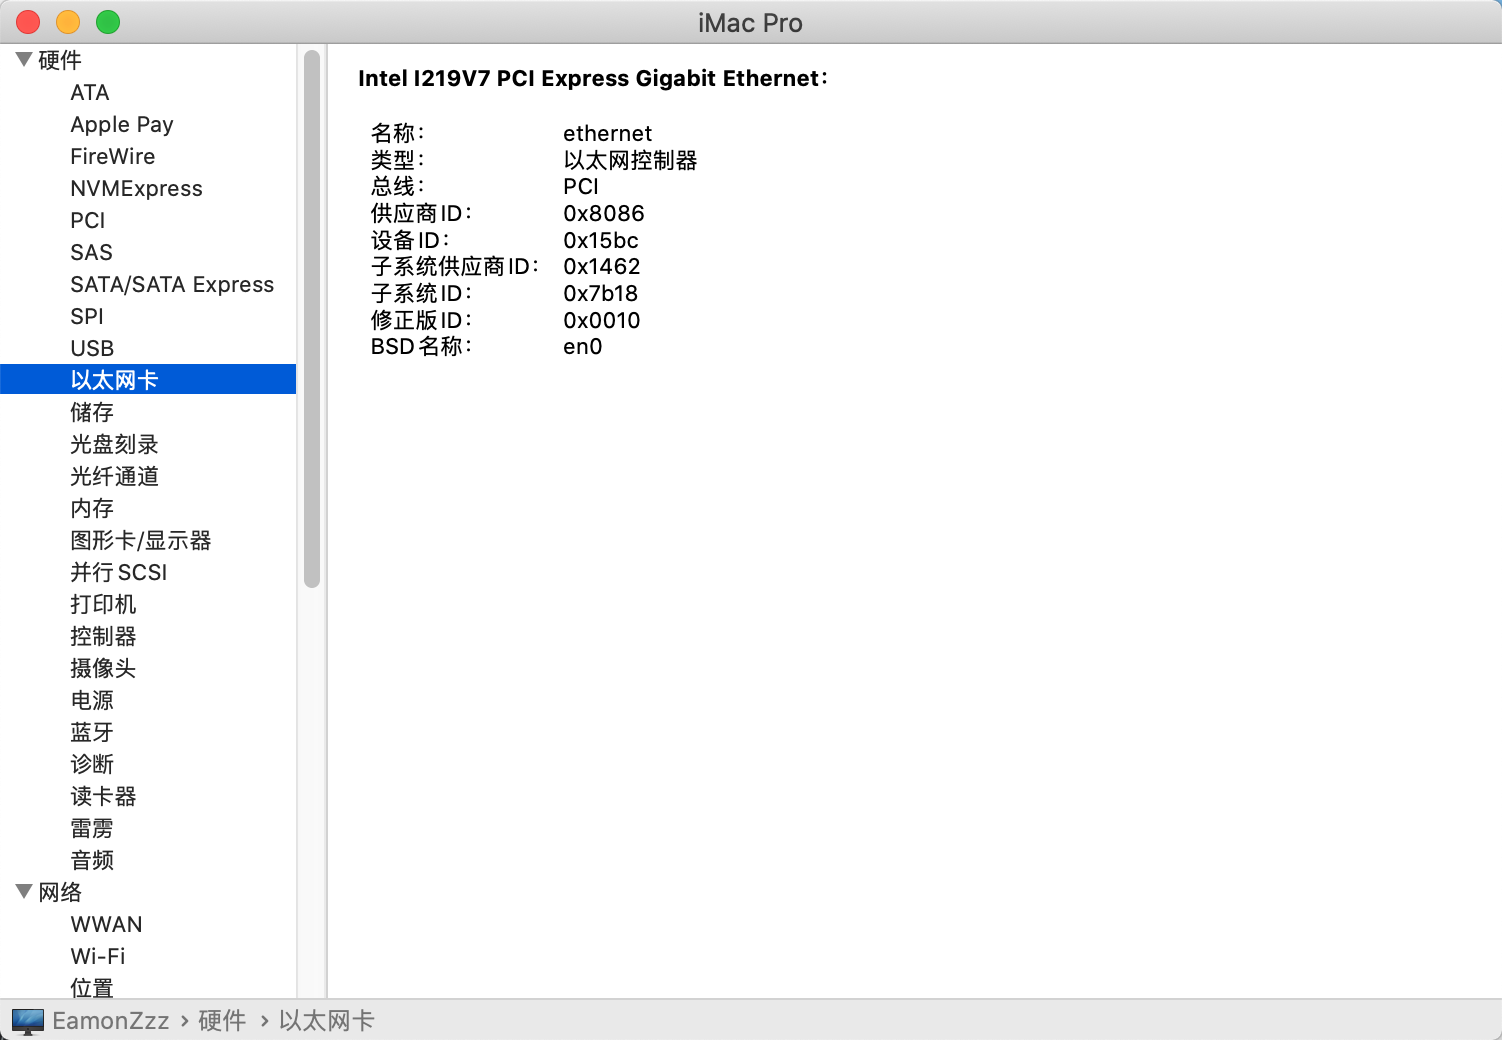The height and width of the screenshot is (1040, 1502).
Task: Select 控制器 controller entry
Action: (103, 636)
